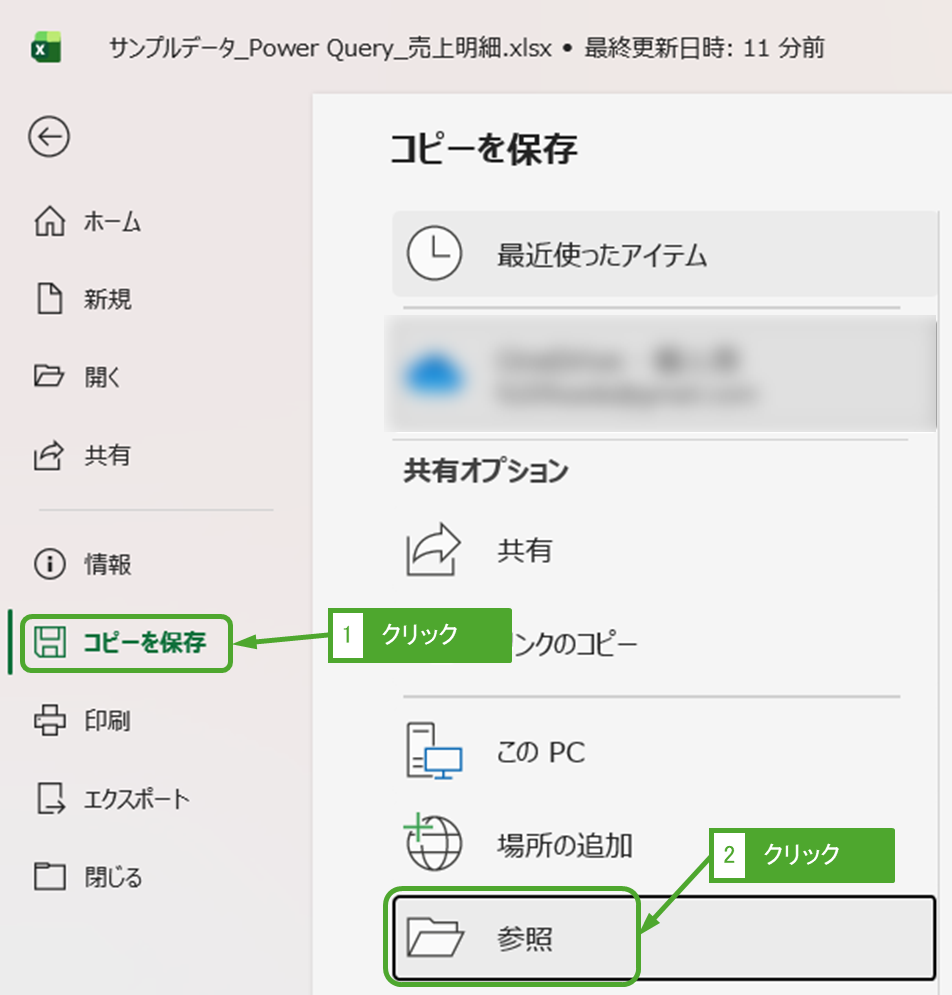
Task: Click the 参照 folder icon
Action: [435, 938]
